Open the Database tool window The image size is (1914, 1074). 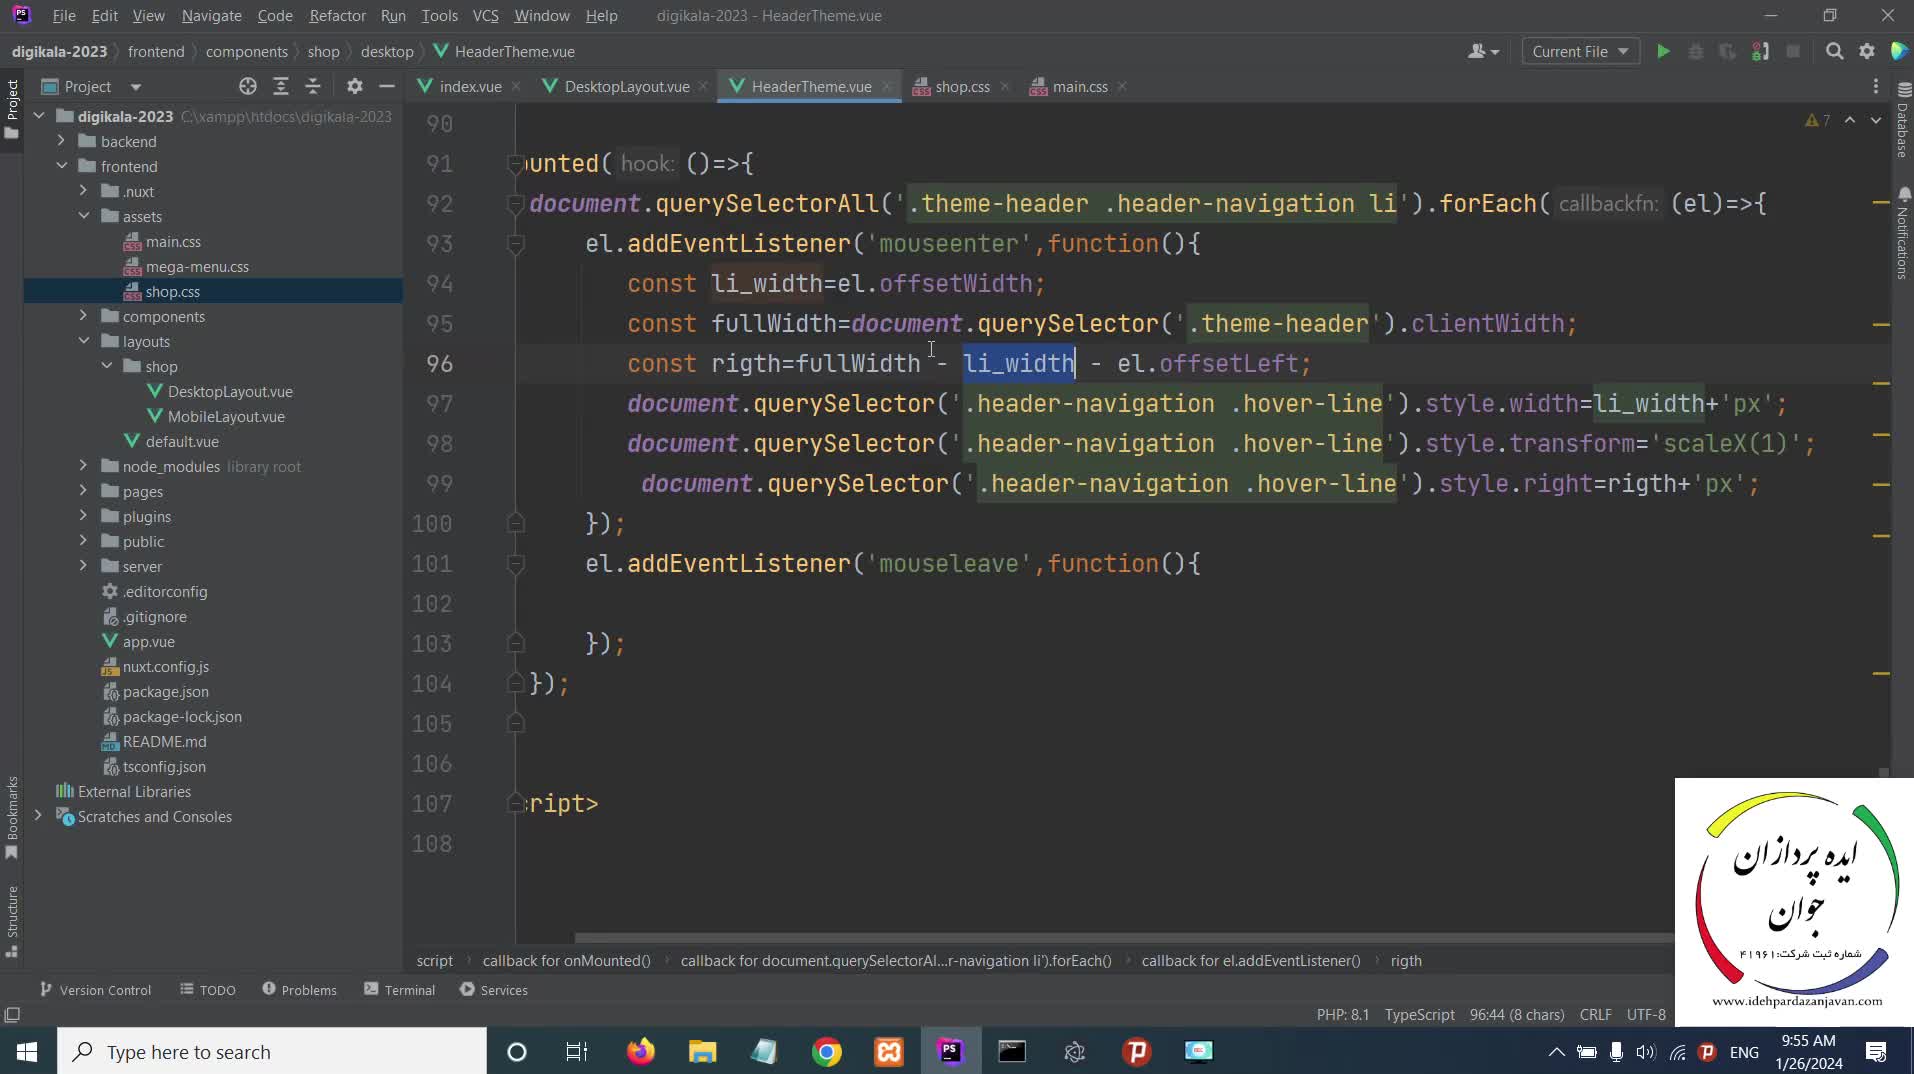tap(1902, 120)
